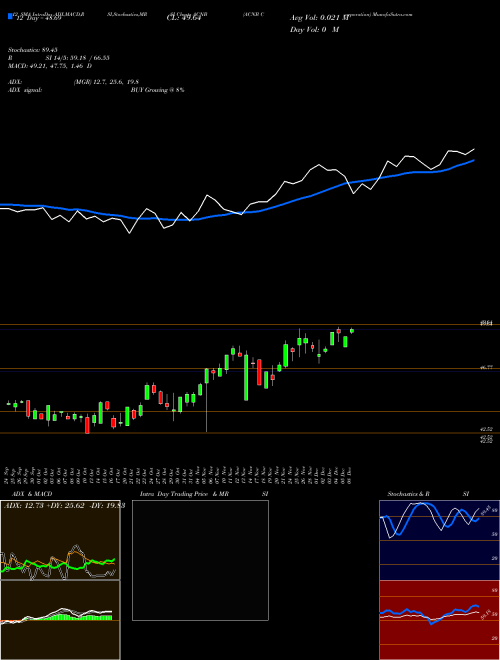The width and height of the screenshot is (500, 660).
Task: Open the red RSI chart panel
Action: [x=439, y=620]
